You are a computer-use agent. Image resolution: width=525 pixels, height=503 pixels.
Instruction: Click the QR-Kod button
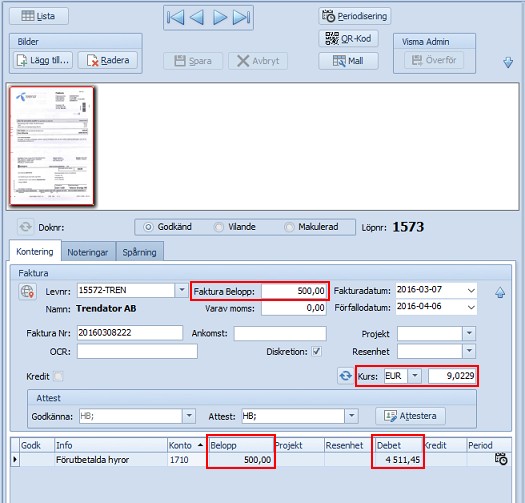348,39
